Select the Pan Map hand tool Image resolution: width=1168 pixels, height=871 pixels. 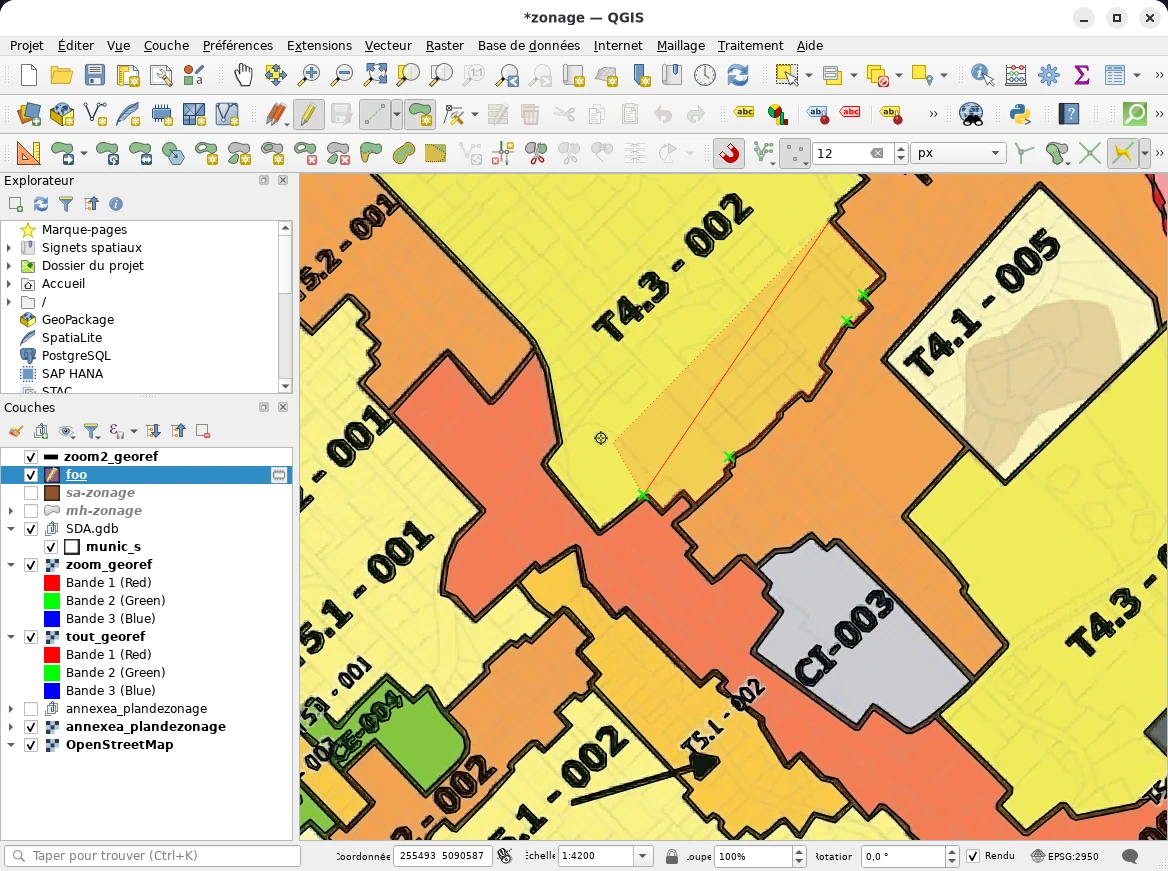(243, 75)
